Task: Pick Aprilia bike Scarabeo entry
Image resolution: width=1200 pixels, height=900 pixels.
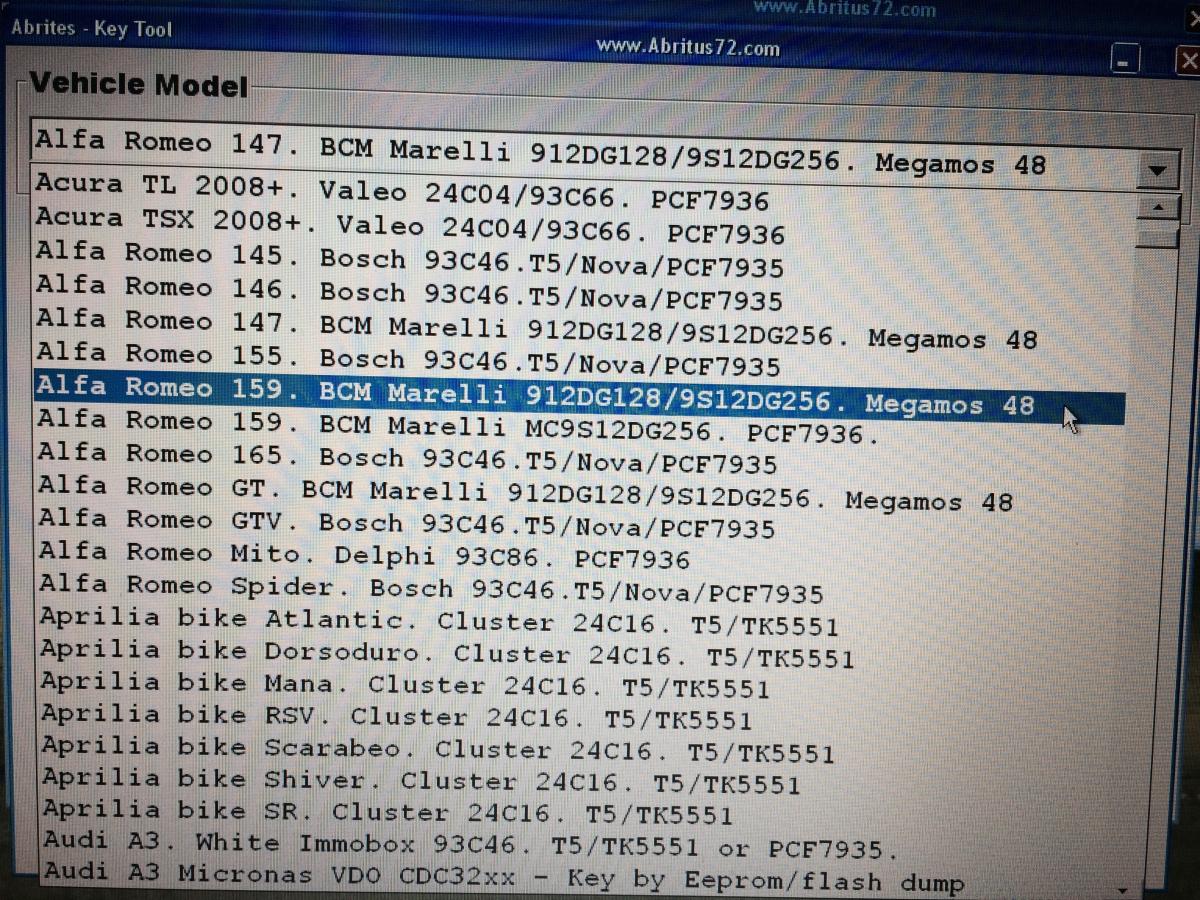Action: (438, 750)
